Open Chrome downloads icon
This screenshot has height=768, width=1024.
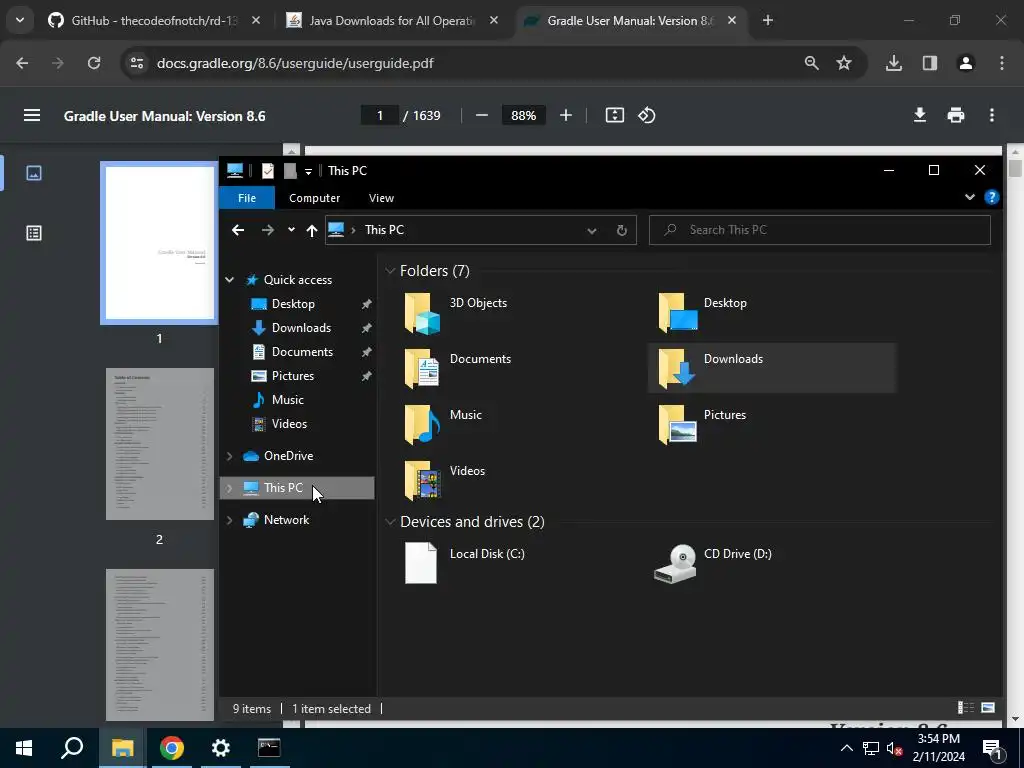point(893,63)
